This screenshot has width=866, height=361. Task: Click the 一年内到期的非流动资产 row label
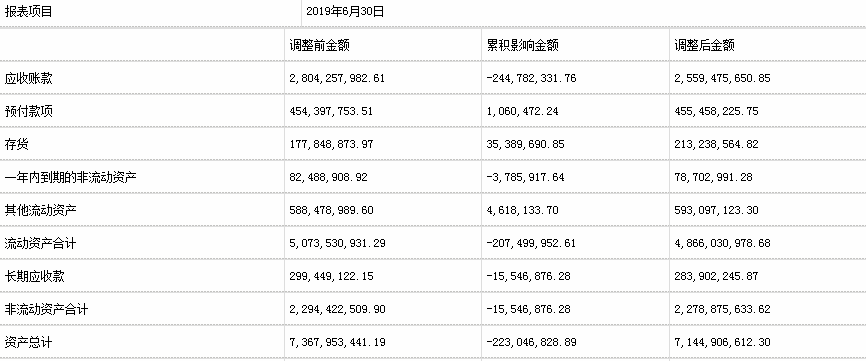pyautogui.click(x=70, y=177)
